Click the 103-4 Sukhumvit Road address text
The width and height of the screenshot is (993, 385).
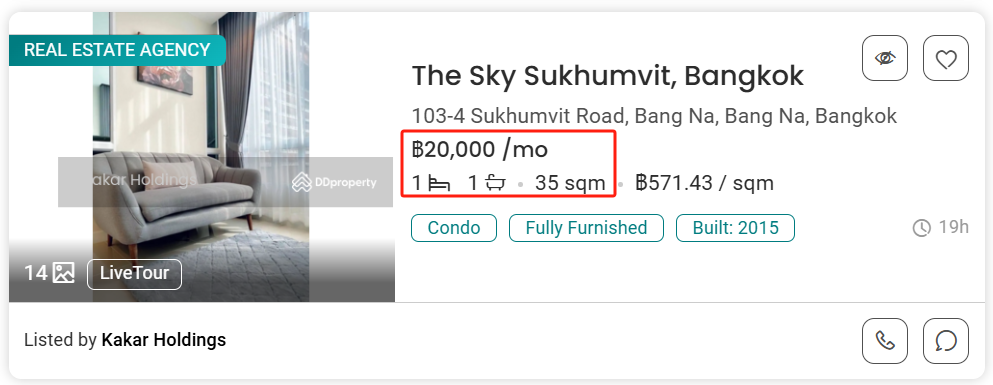click(654, 117)
